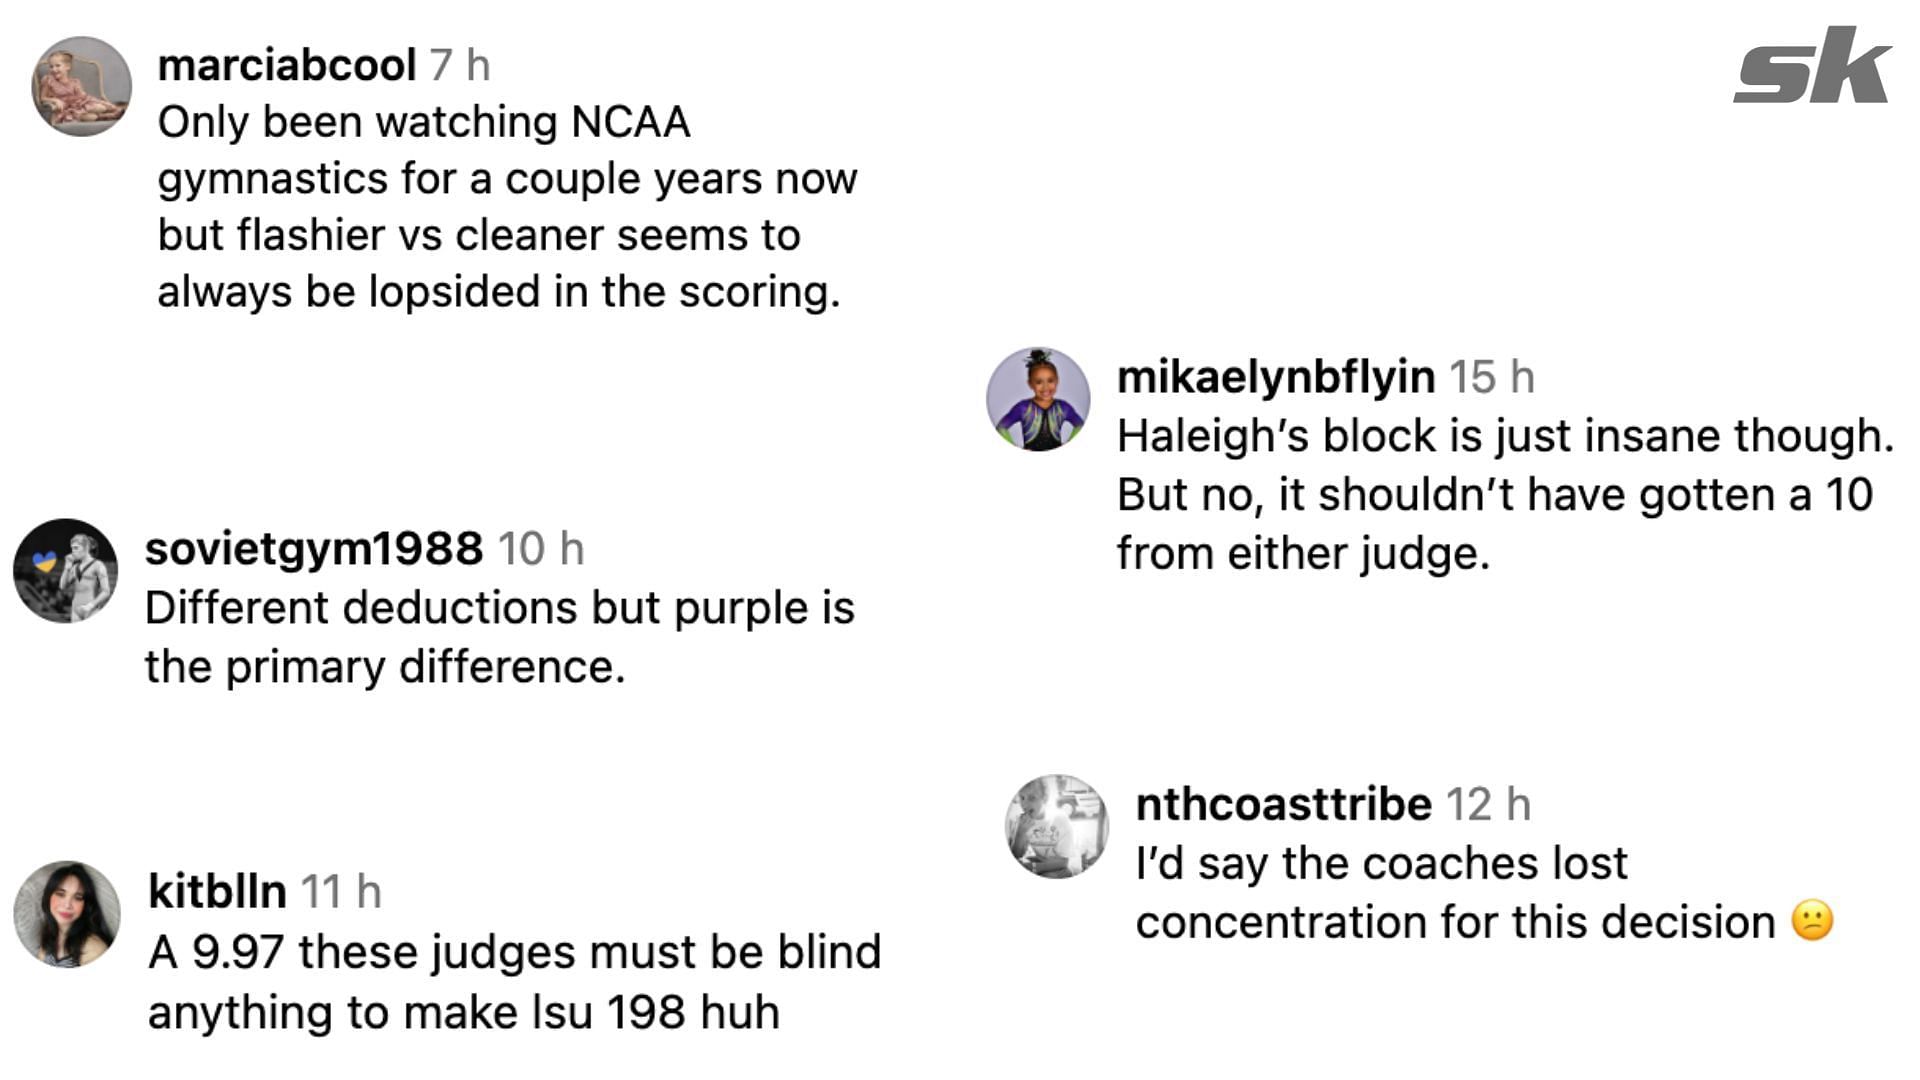This screenshot has width=1920, height=1080.
Task: Click the 12 h comment timestamp
Action: (1488, 804)
